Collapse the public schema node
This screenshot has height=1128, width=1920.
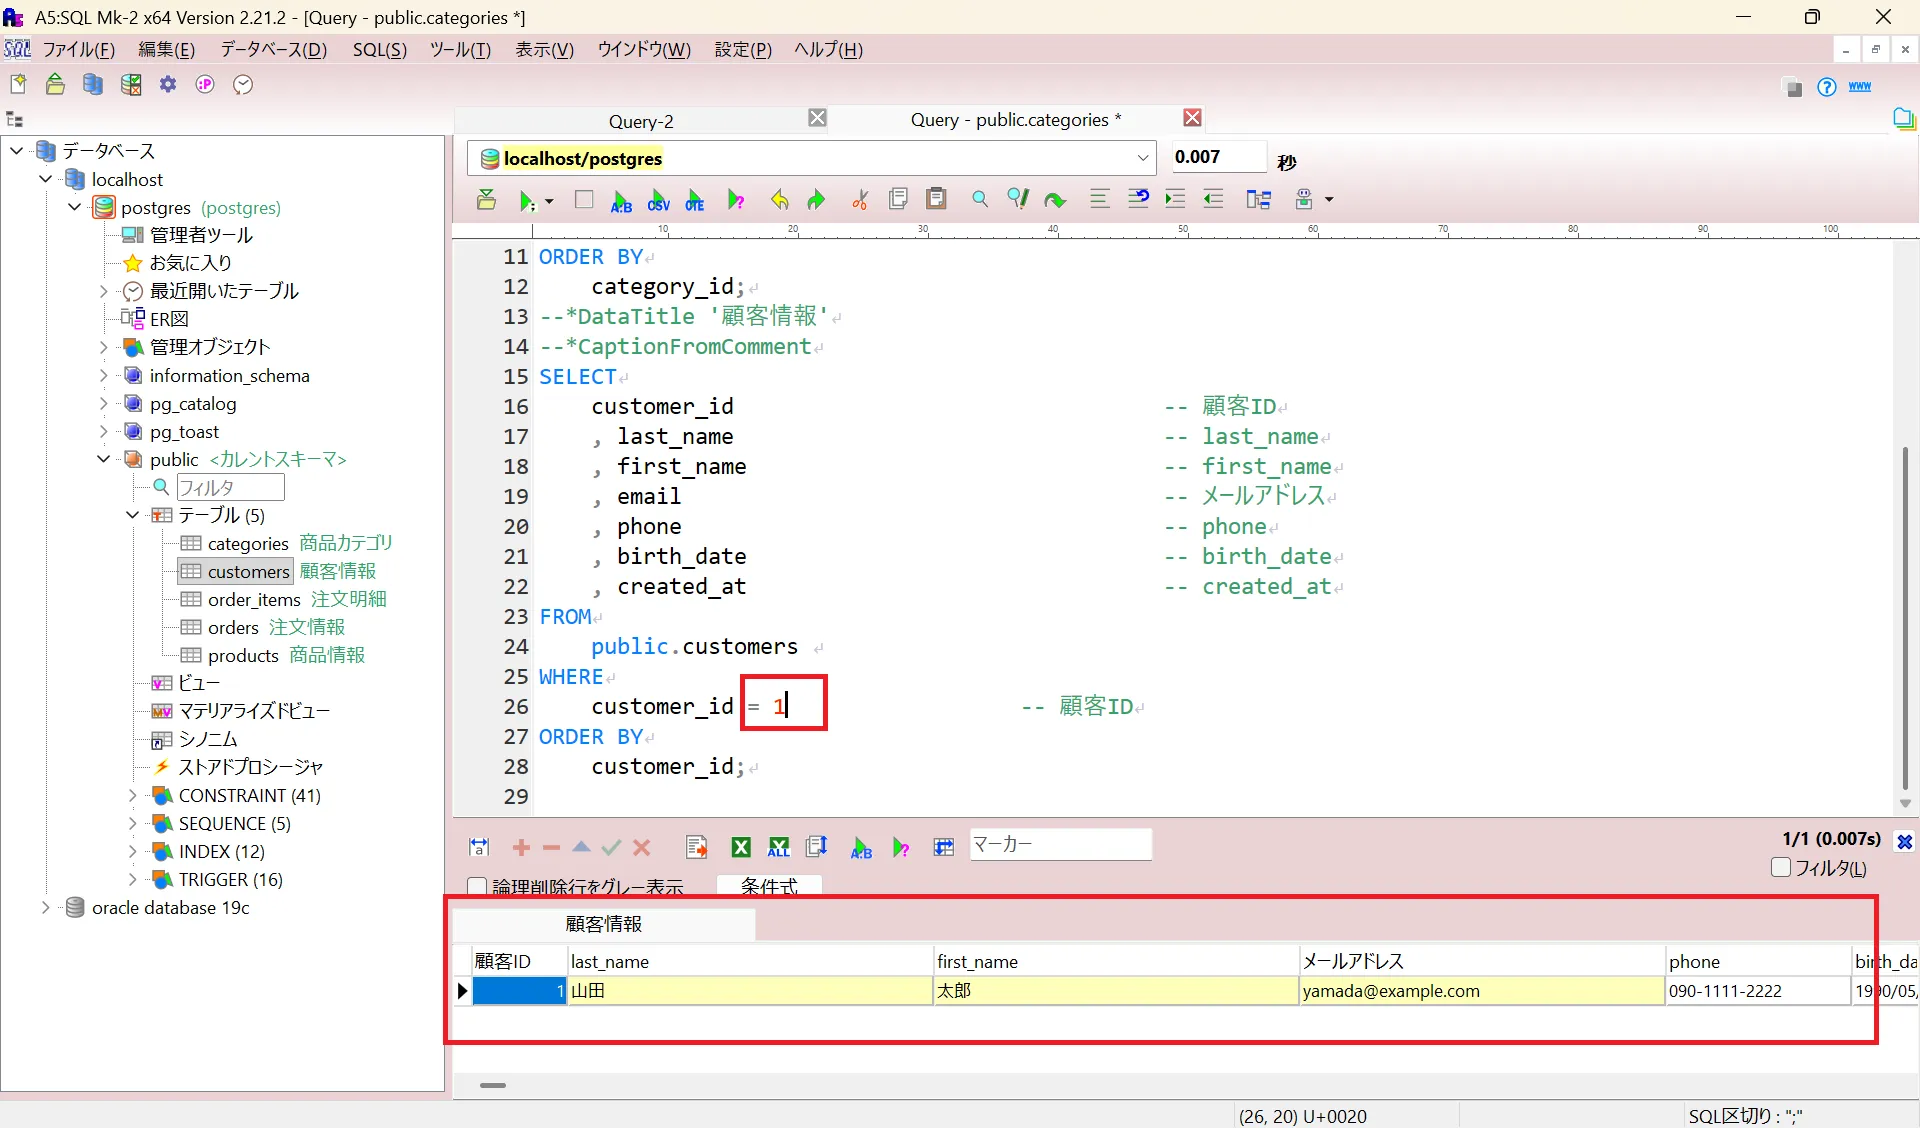(x=103, y=459)
